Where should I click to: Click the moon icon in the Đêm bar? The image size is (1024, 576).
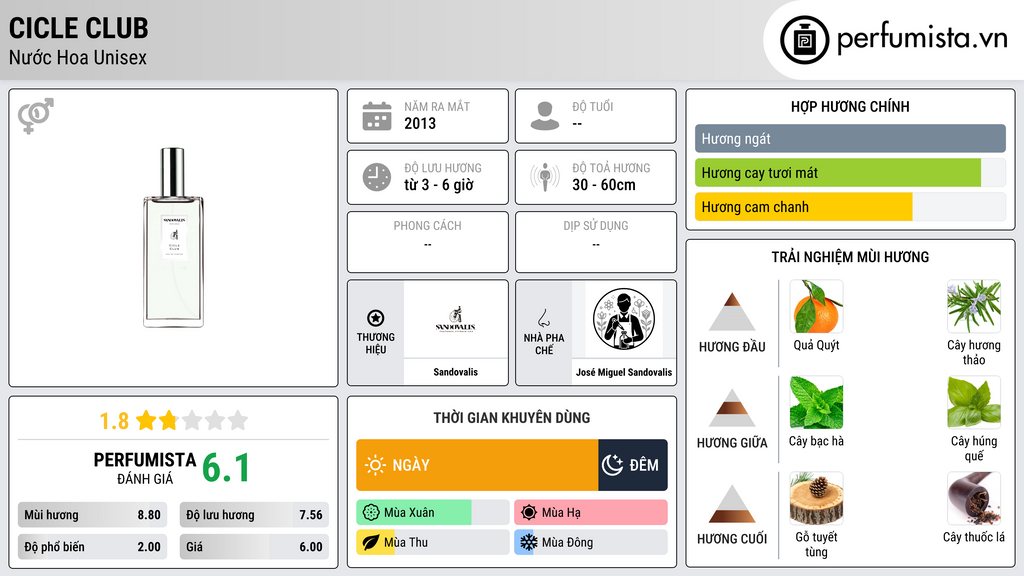pyautogui.click(x=612, y=465)
